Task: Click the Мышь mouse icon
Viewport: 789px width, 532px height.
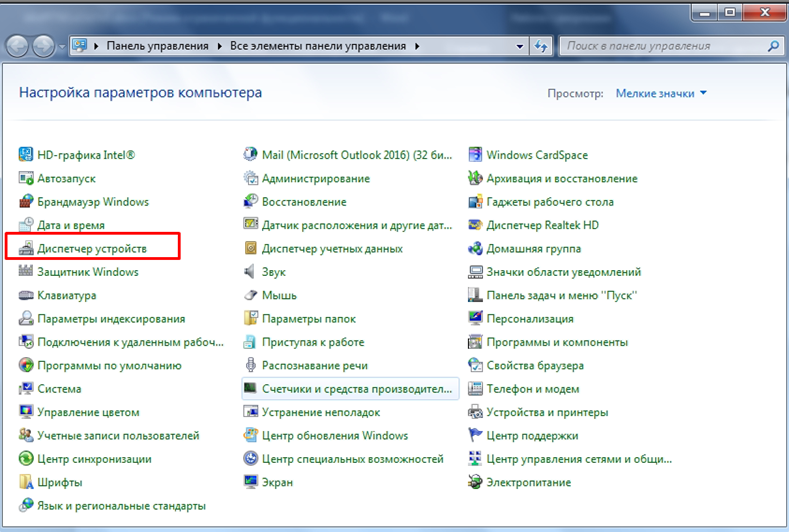Action: pos(250,295)
